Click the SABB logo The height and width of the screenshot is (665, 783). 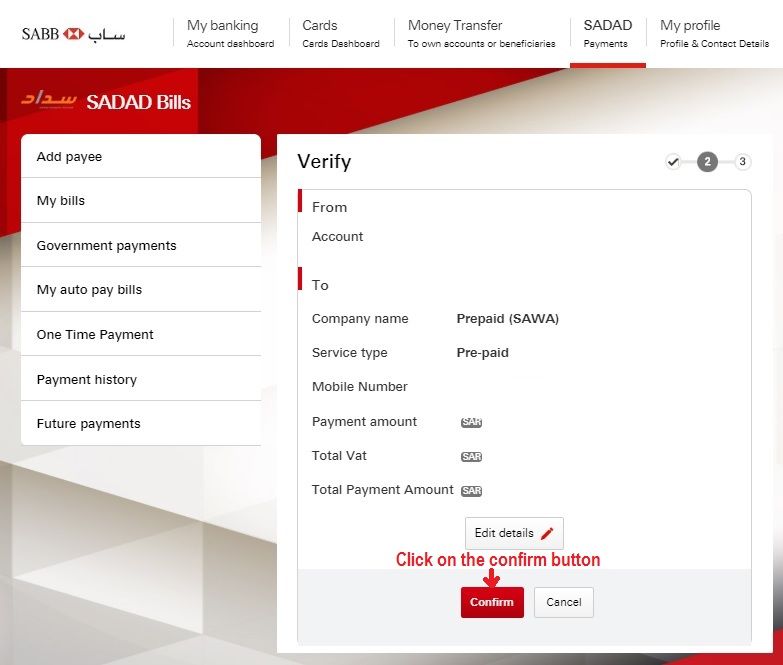[73, 34]
